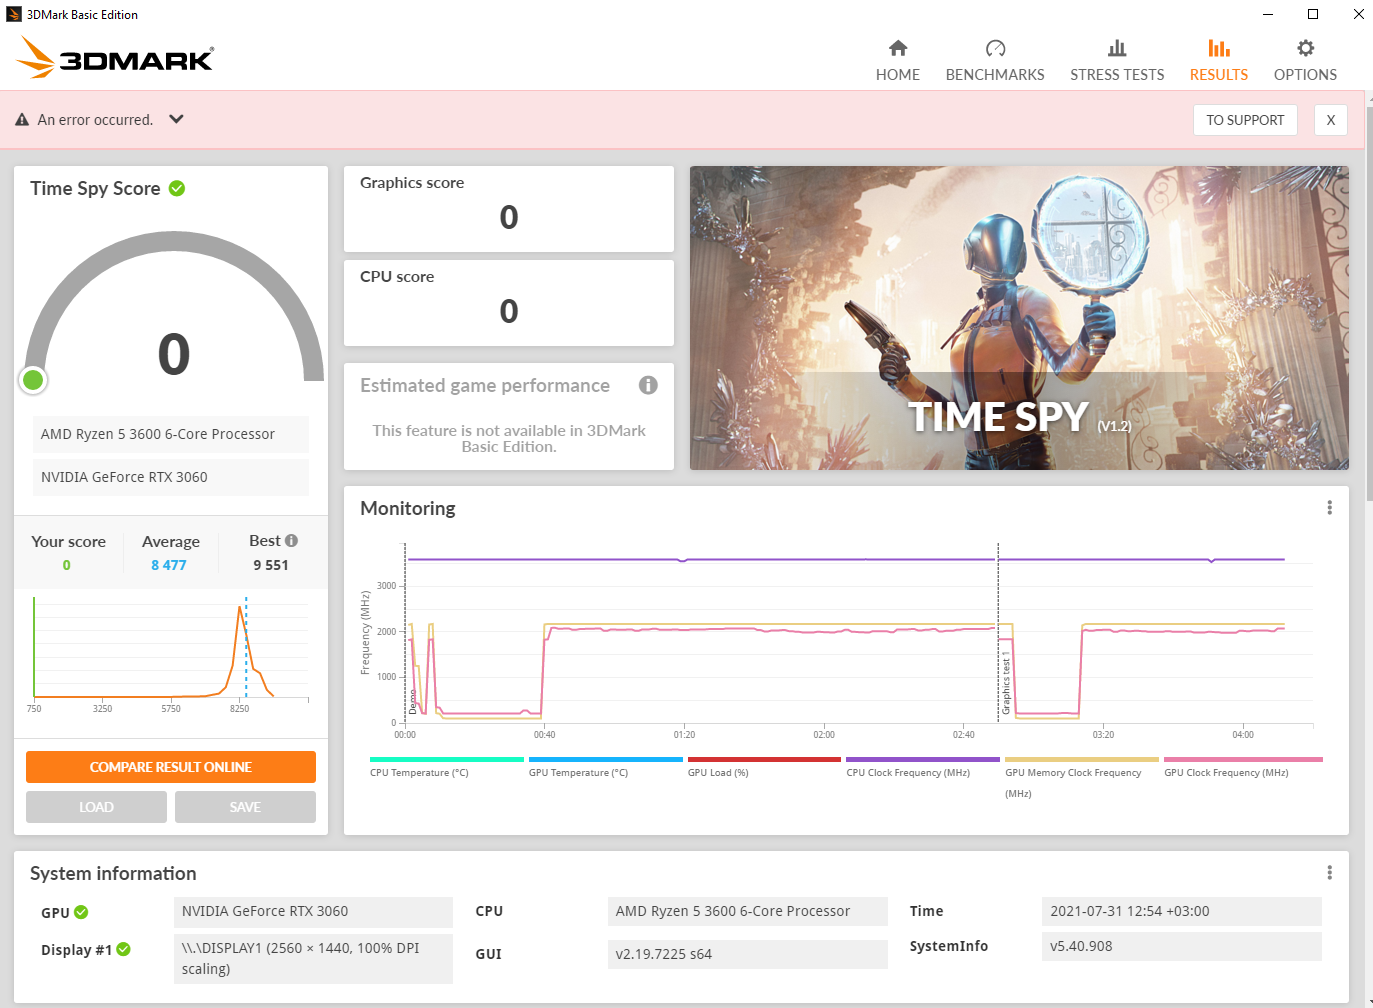The width and height of the screenshot is (1373, 1008).
Task: Click the Display #1 green check icon
Action: (x=123, y=949)
